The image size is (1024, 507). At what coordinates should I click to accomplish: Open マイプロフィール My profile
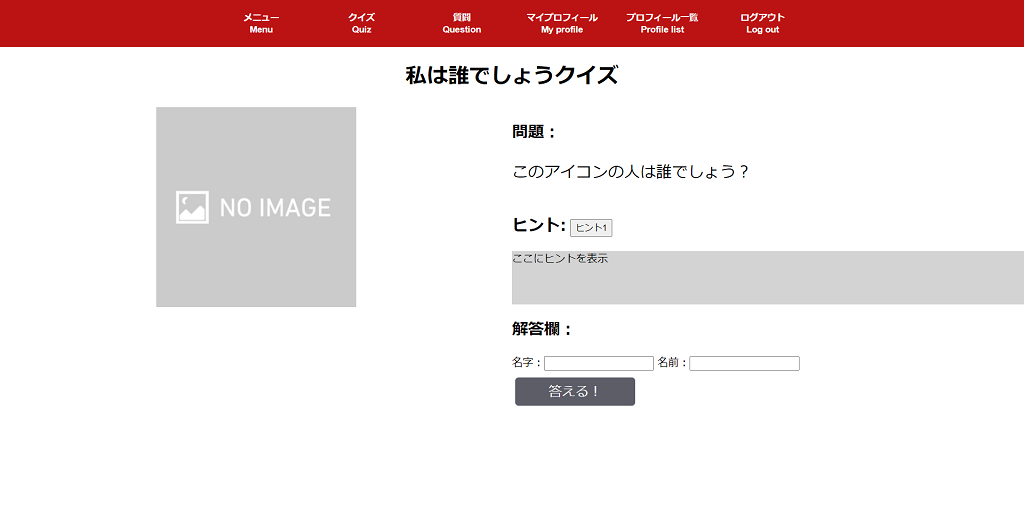coord(562,24)
